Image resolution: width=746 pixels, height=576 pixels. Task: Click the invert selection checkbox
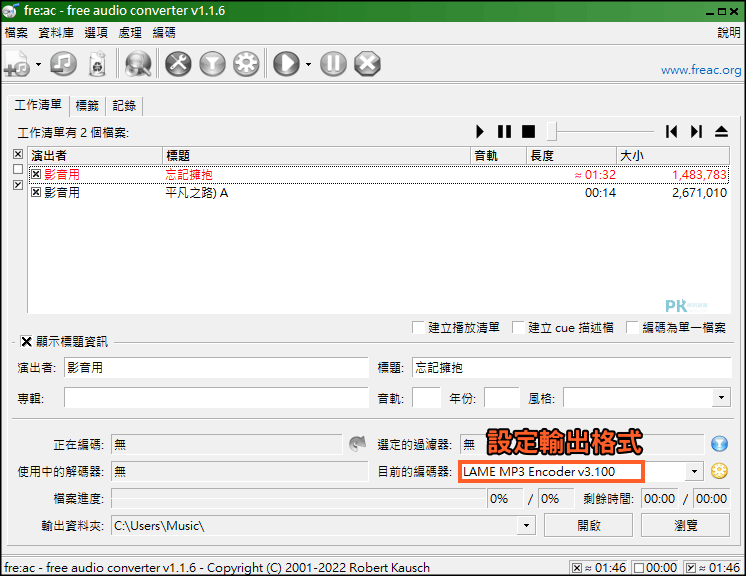(18, 185)
